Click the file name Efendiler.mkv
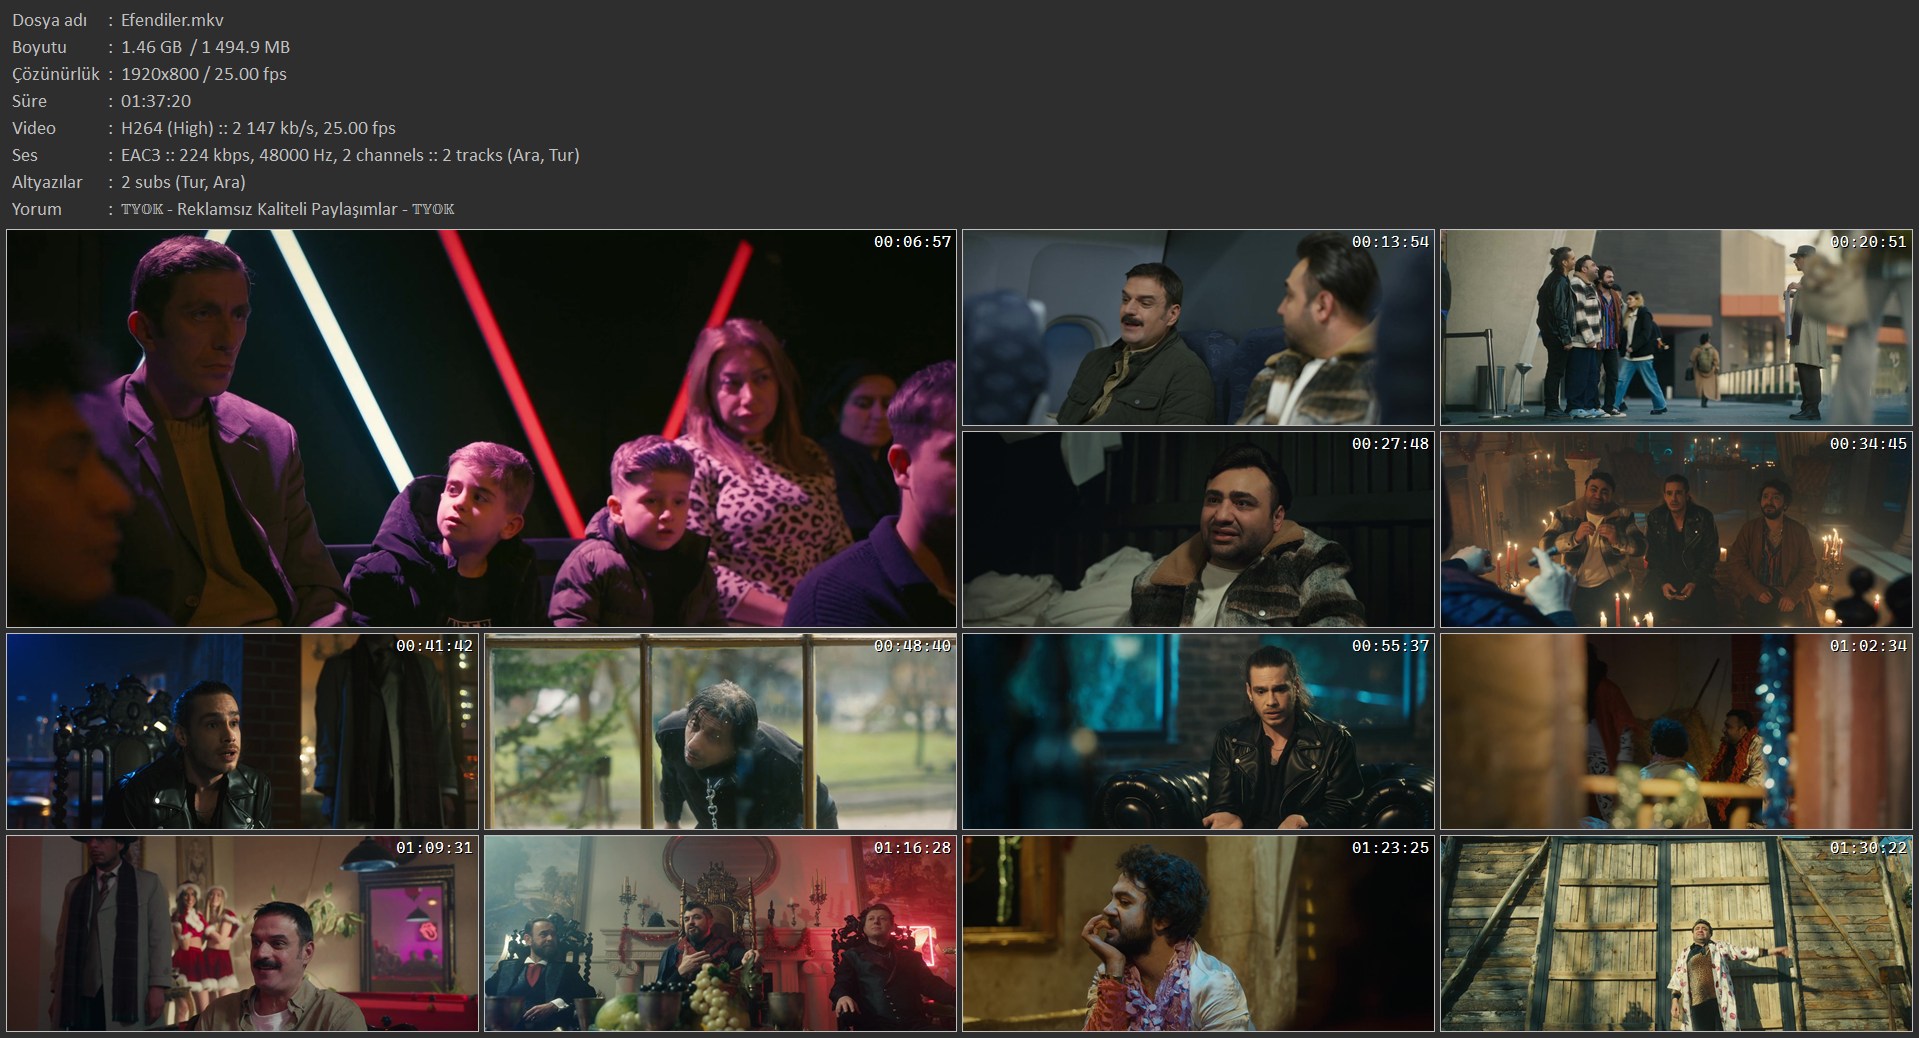Image resolution: width=1919 pixels, height=1038 pixels. point(172,20)
